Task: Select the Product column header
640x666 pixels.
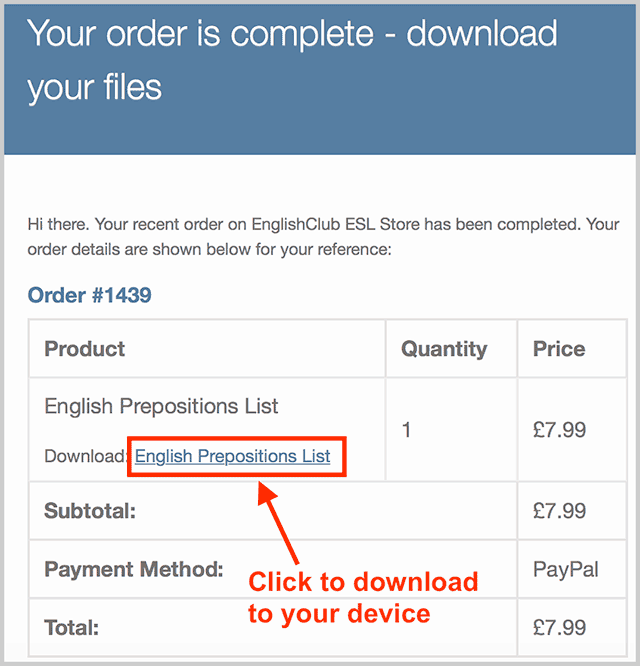Action: coord(85,349)
